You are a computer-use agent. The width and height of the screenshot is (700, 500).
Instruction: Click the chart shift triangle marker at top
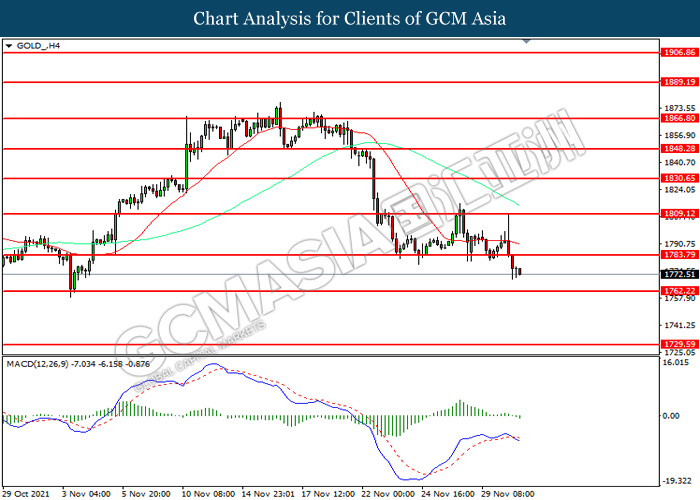pyautogui.click(x=526, y=41)
